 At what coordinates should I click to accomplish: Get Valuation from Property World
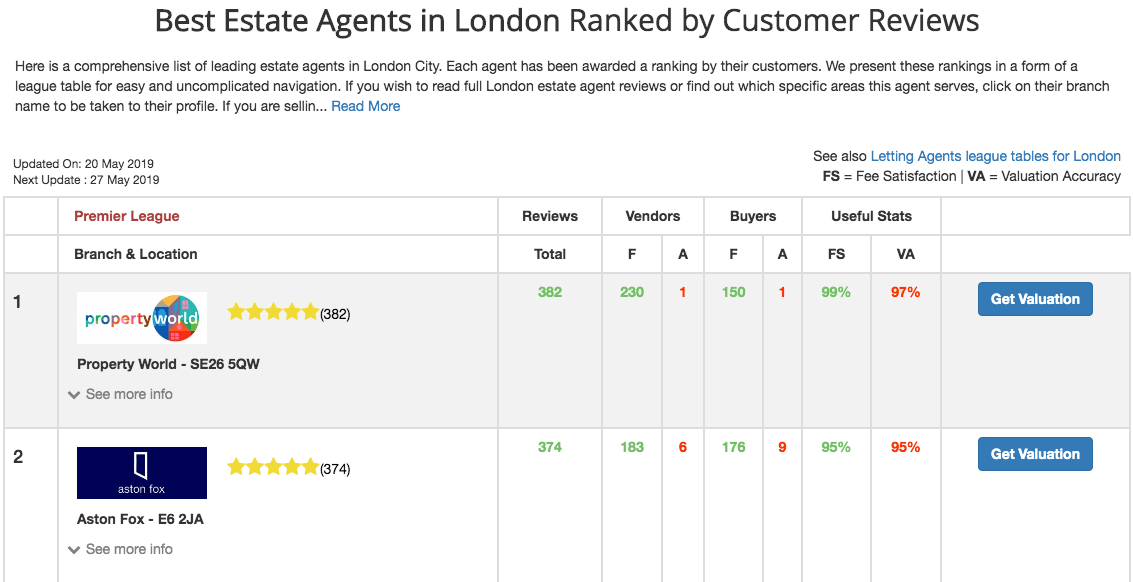1035,299
